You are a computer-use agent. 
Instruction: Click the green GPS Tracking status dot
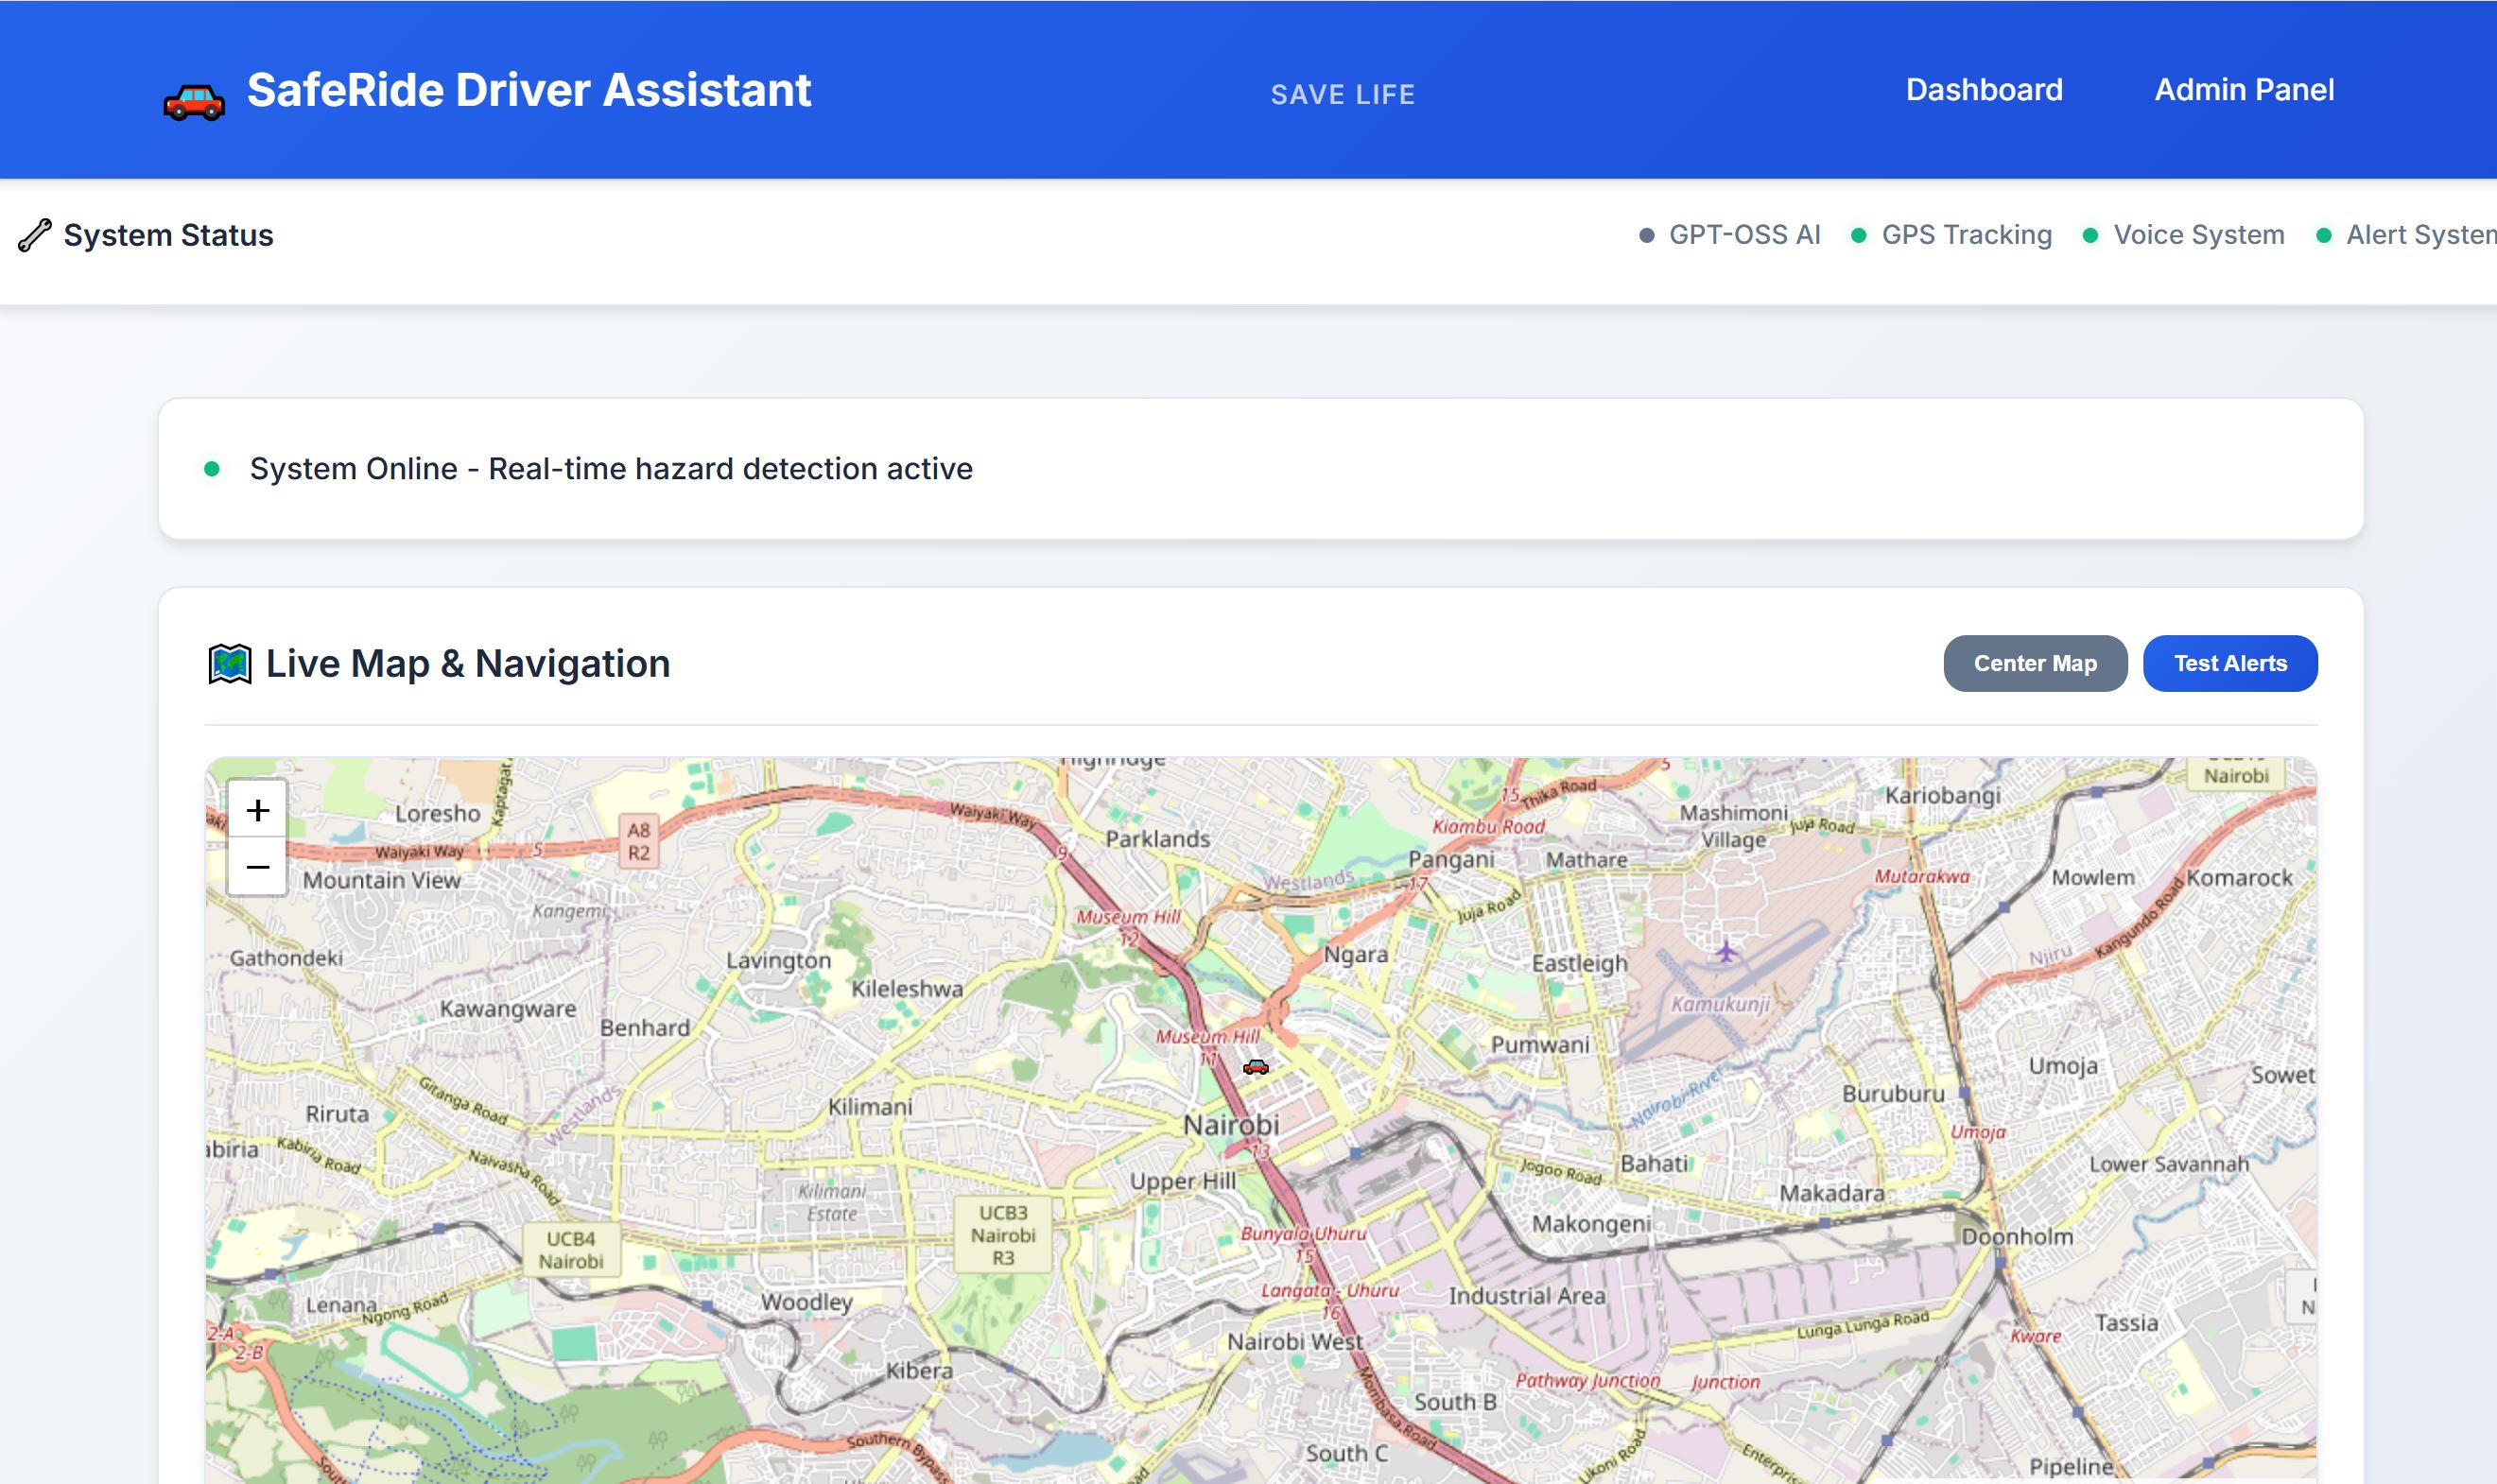[1858, 236]
